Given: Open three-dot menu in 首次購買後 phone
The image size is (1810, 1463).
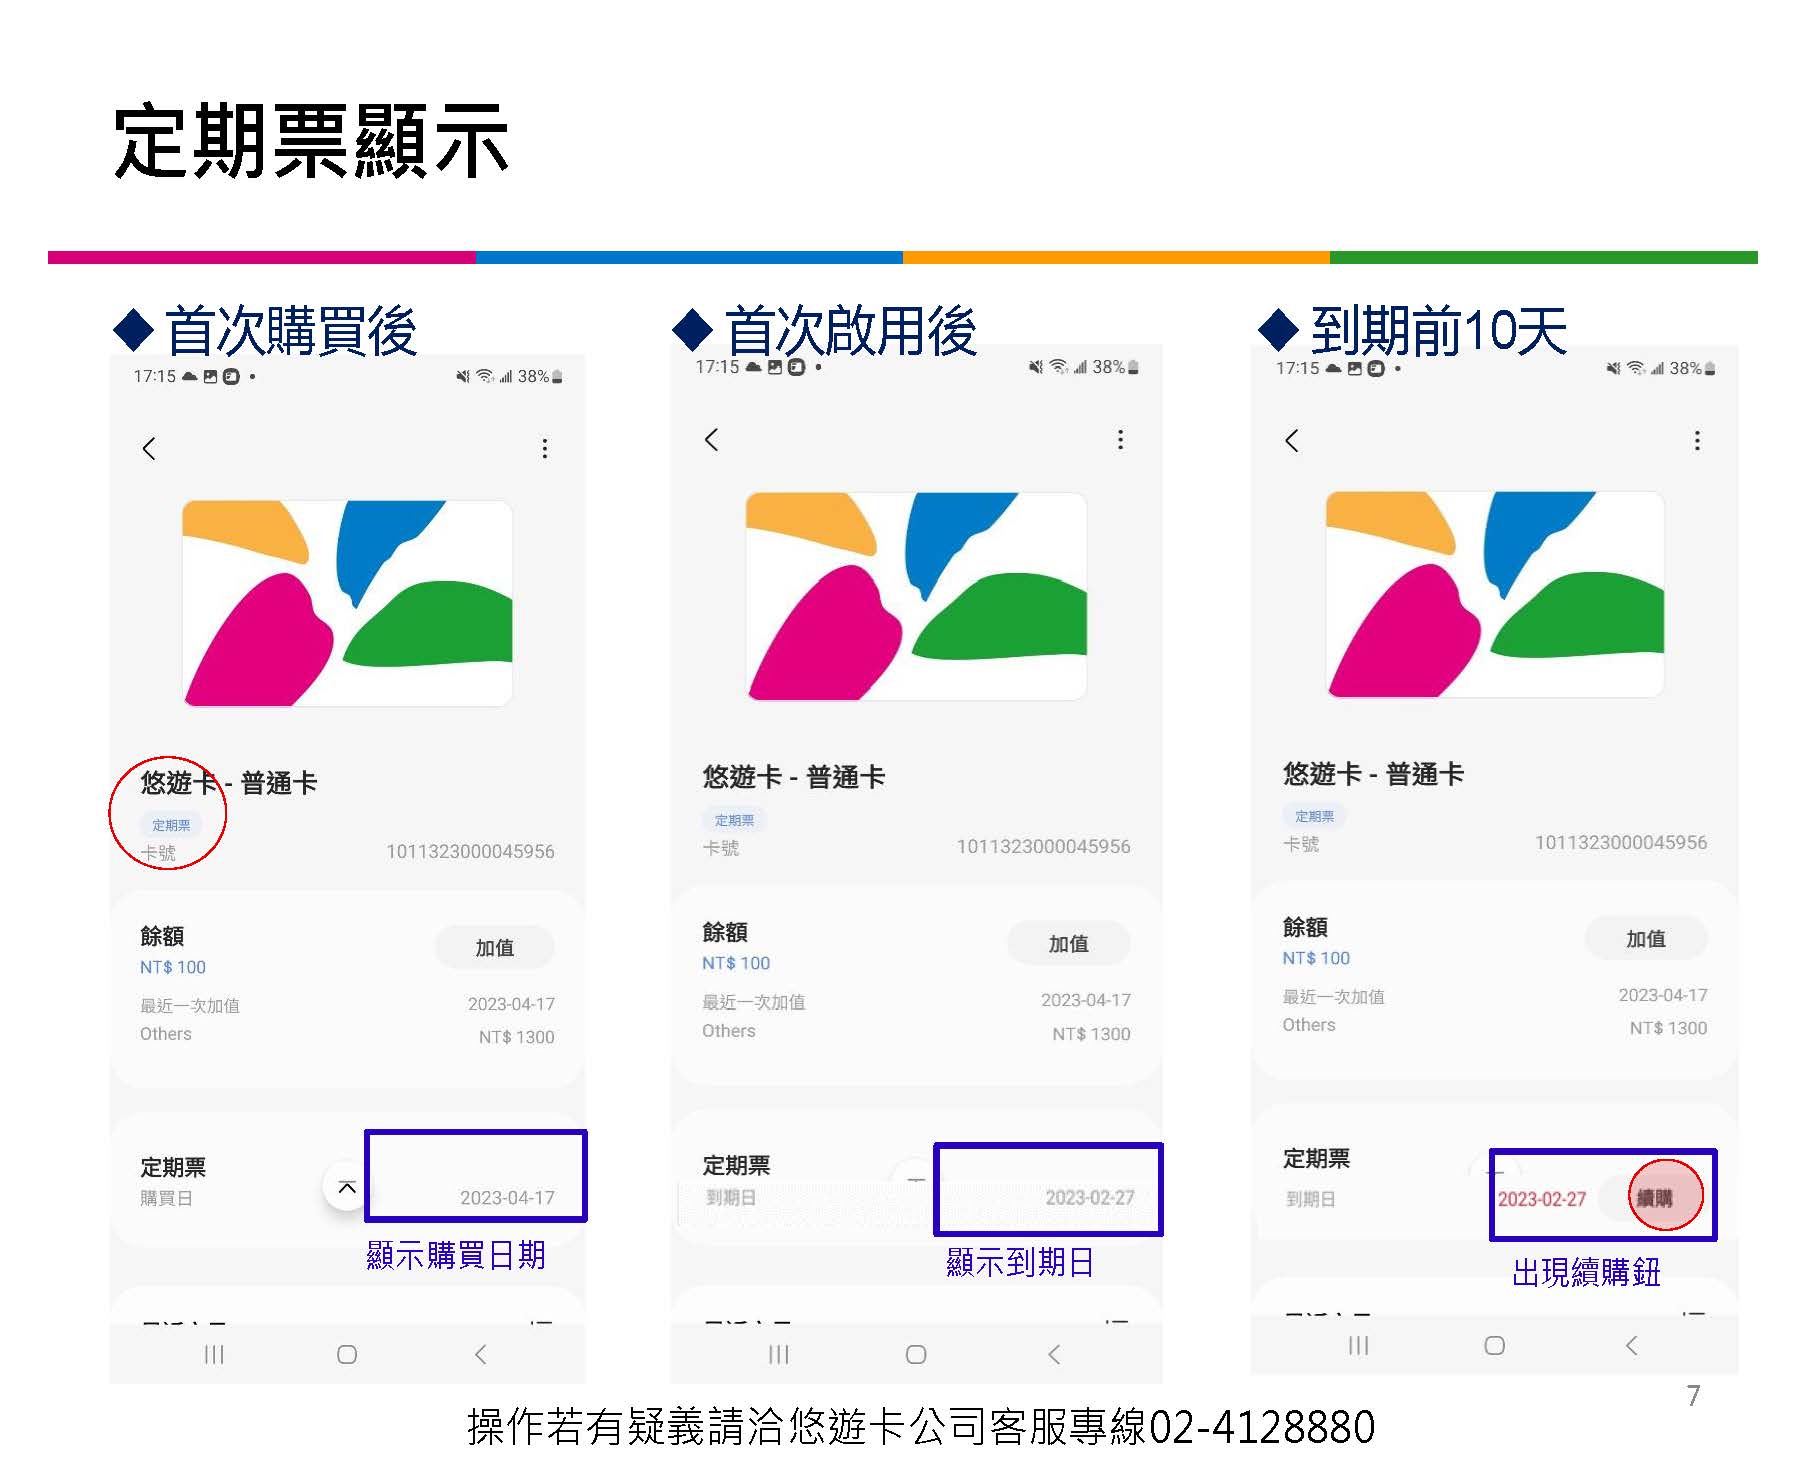Looking at the screenshot, I should (545, 448).
